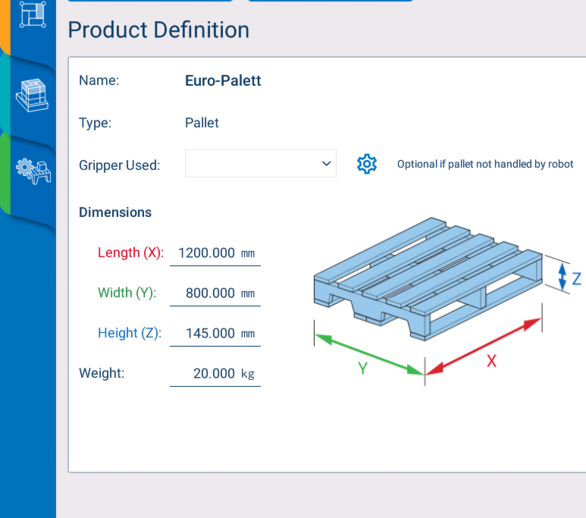Image resolution: width=586 pixels, height=518 pixels.
Task: Click the Pallet type value text
Action: [202, 123]
